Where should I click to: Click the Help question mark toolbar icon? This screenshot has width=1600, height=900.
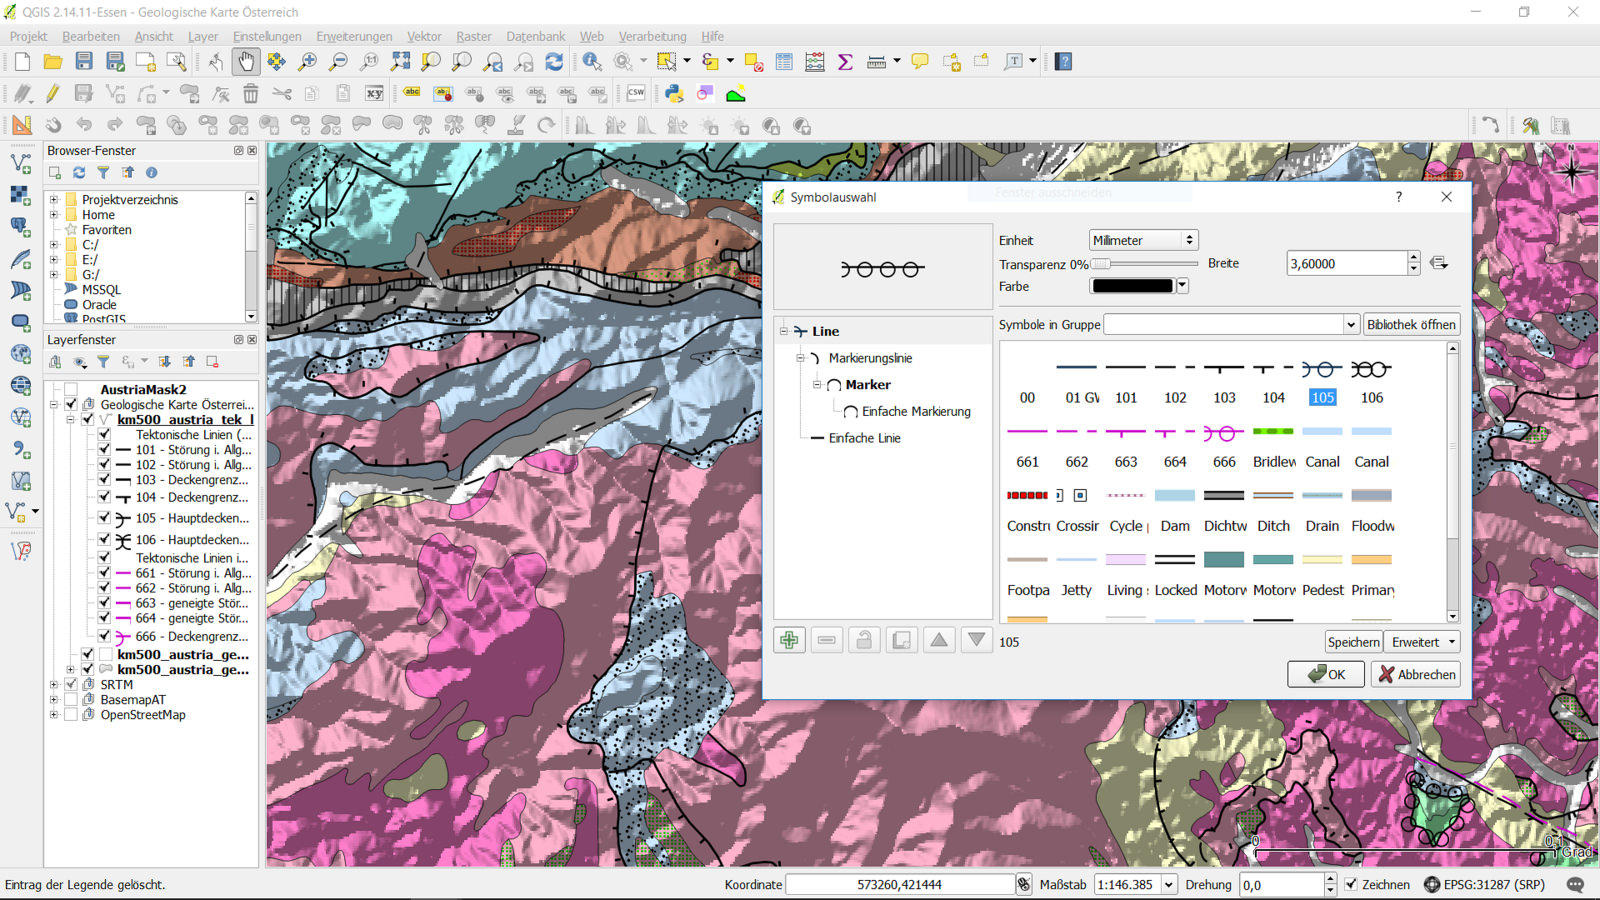coord(1064,62)
